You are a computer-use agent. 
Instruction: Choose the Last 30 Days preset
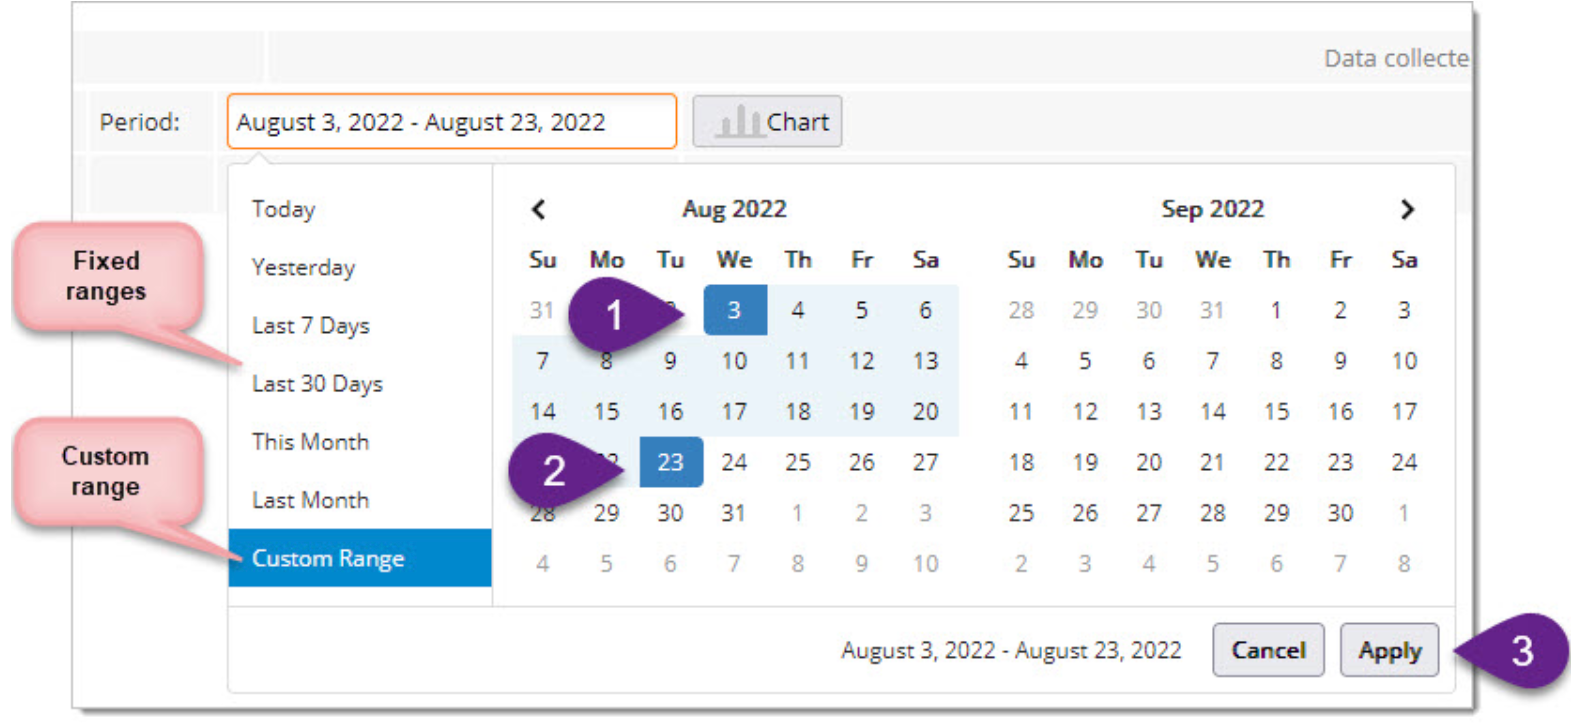point(316,383)
